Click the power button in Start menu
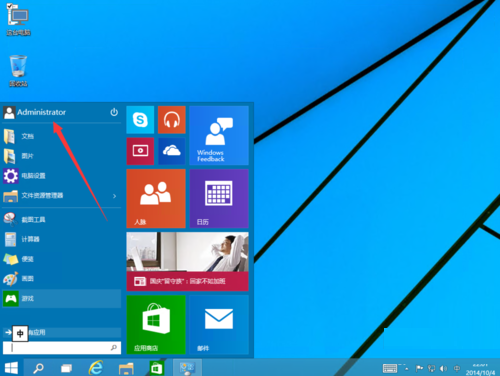The image size is (500, 376). coord(114,112)
